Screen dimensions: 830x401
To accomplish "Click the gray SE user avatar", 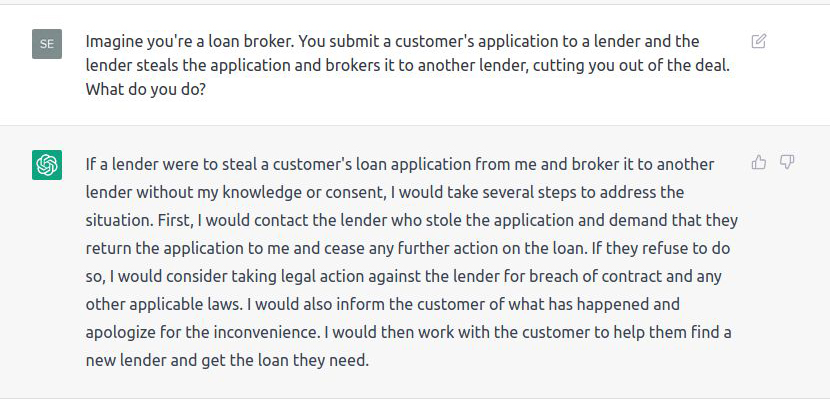I will tap(47, 44).
